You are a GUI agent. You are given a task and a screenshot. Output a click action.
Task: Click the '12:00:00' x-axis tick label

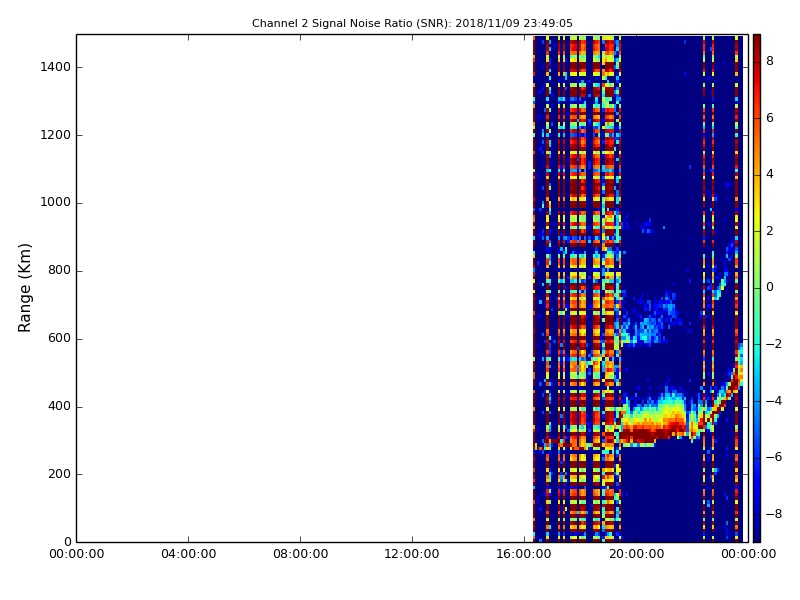[412, 554]
